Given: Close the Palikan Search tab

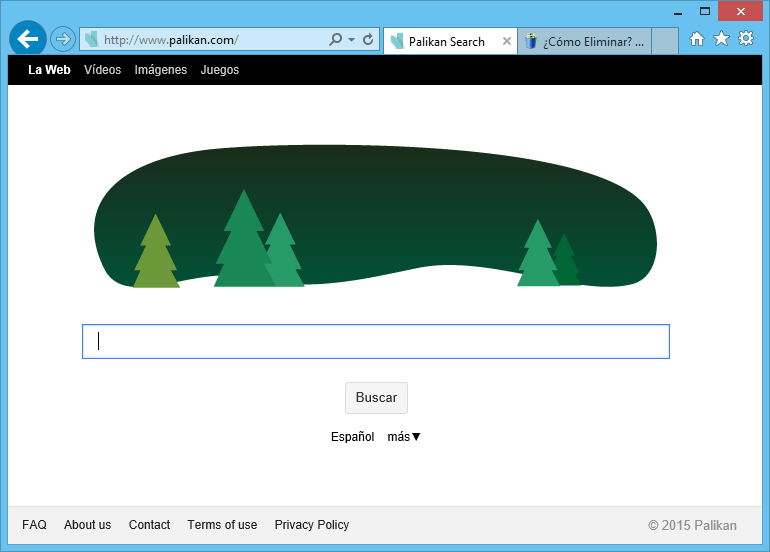Looking at the screenshot, I should [x=507, y=42].
